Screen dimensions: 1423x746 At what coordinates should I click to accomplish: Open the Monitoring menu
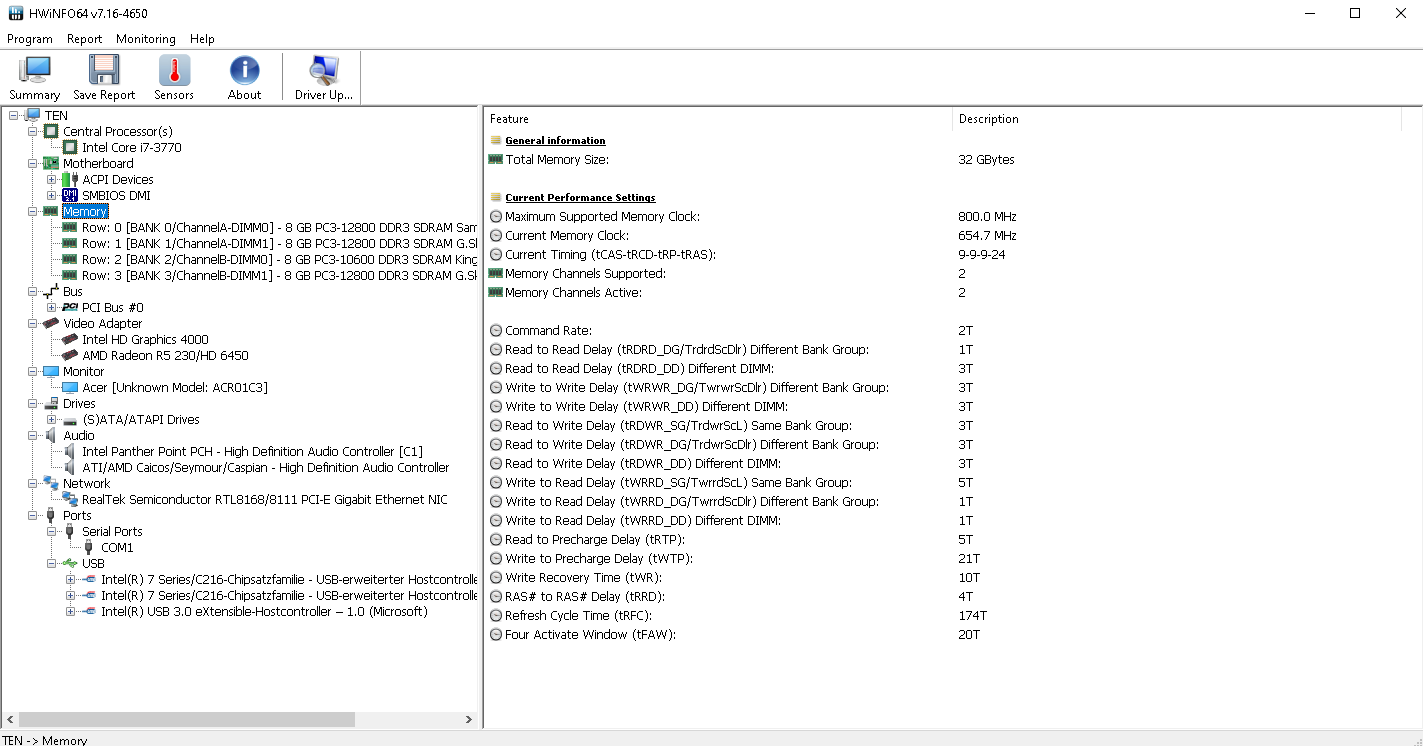click(x=145, y=39)
